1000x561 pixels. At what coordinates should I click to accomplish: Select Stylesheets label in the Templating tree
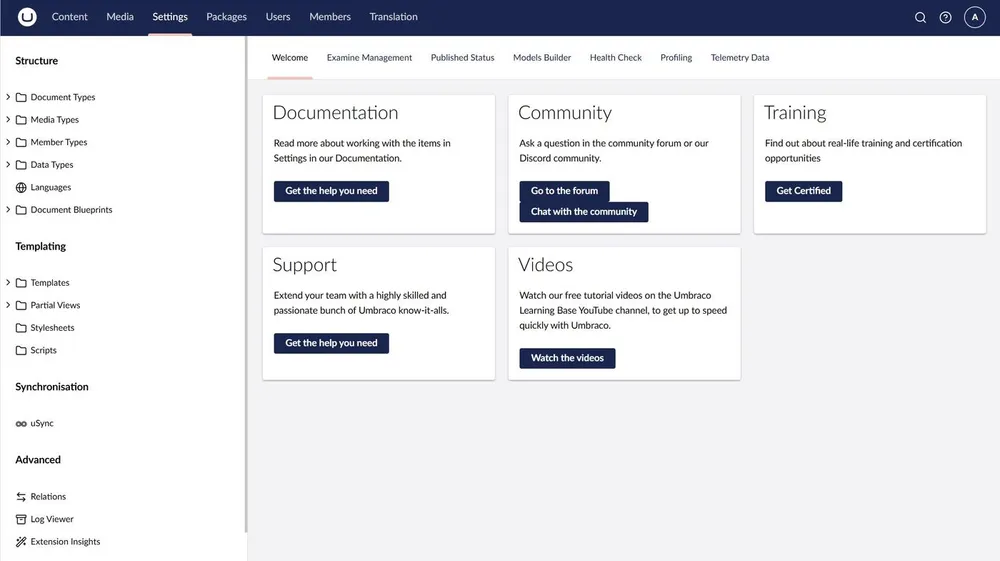click(x=52, y=328)
